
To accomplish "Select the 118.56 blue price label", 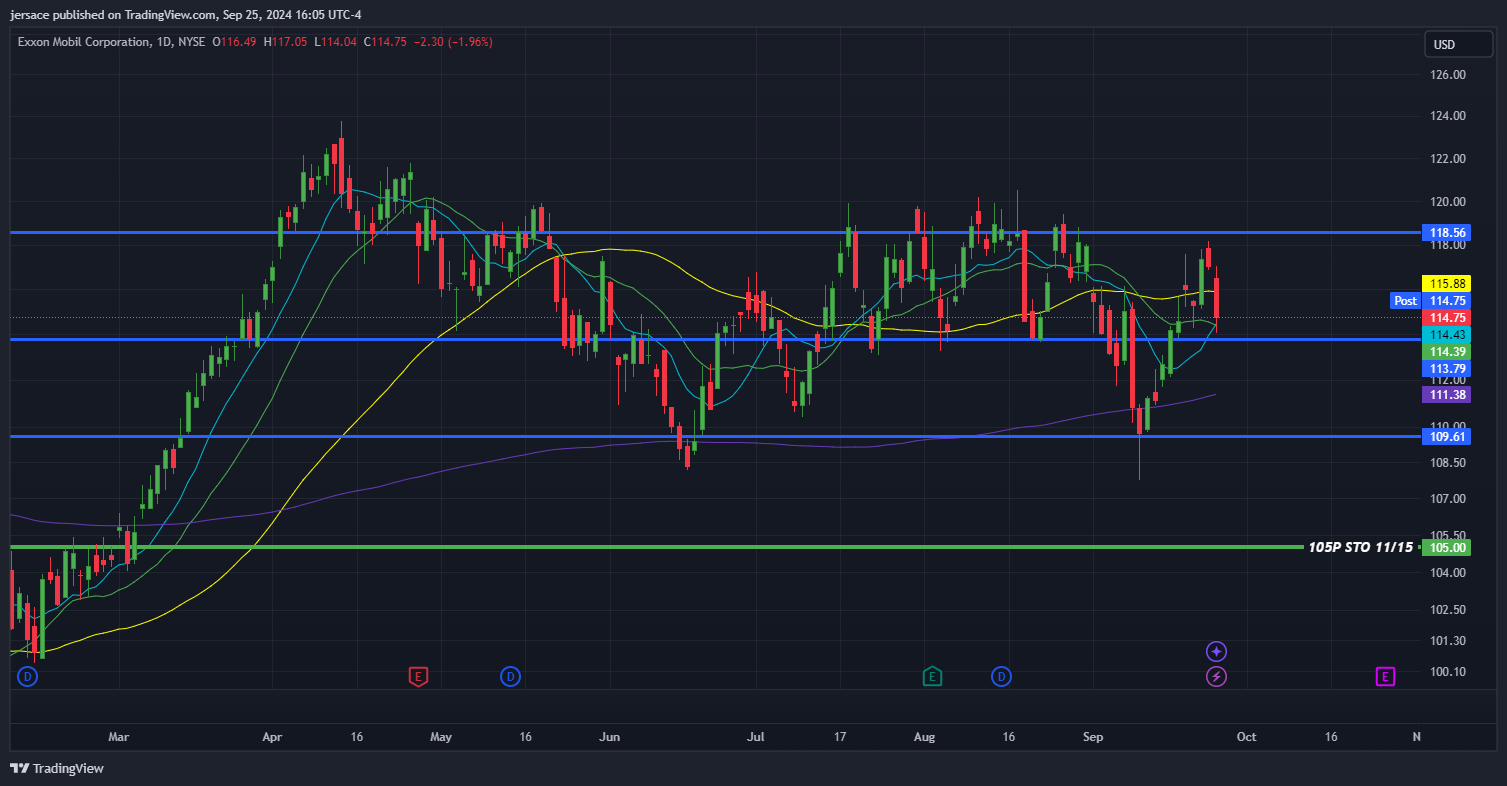I will pyautogui.click(x=1446, y=232).
